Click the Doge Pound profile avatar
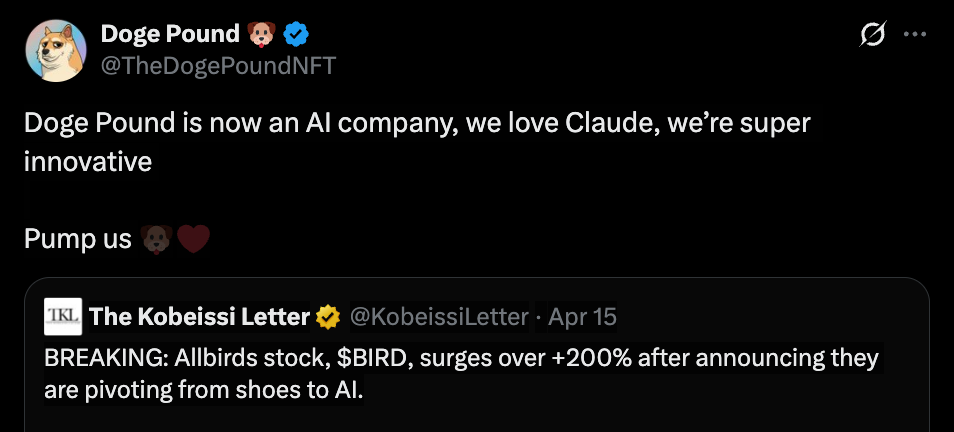The image size is (954, 432). [x=55, y=50]
